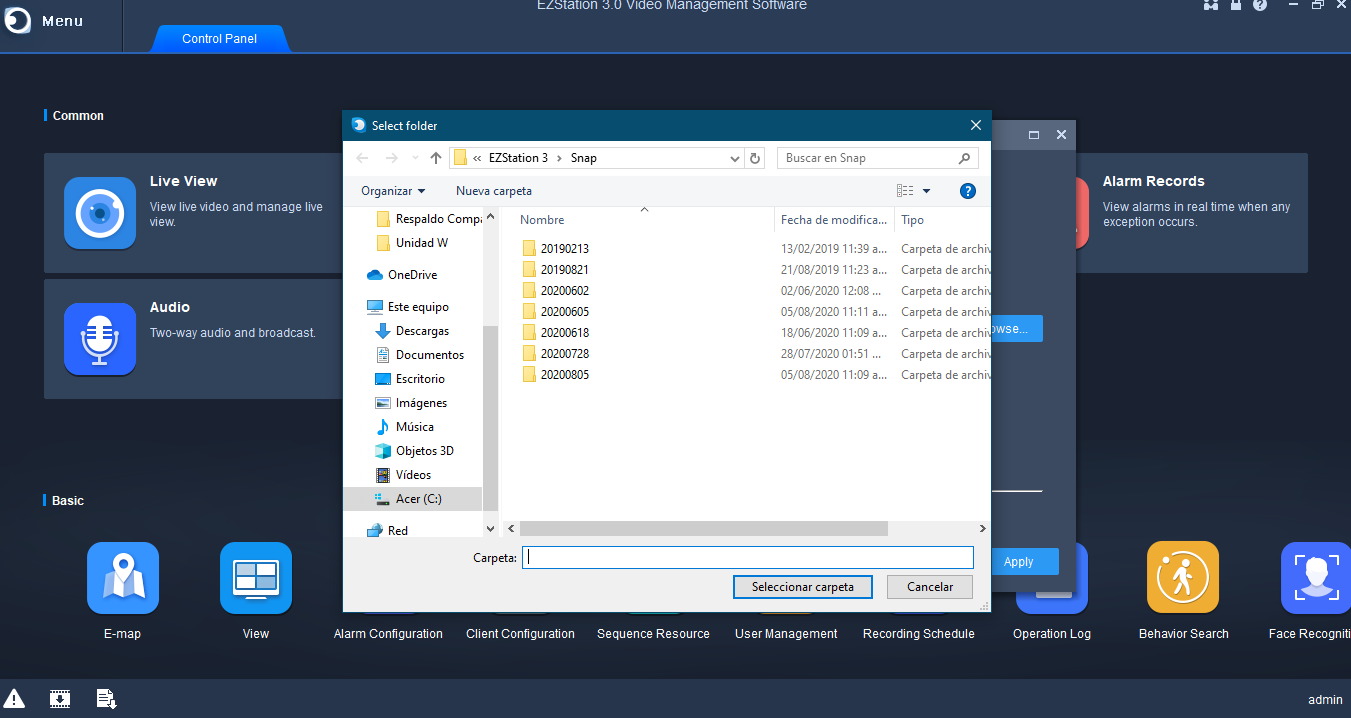Screen dimensions: 1351x718
Task: Select the folder named 20200618
Action: pos(565,333)
